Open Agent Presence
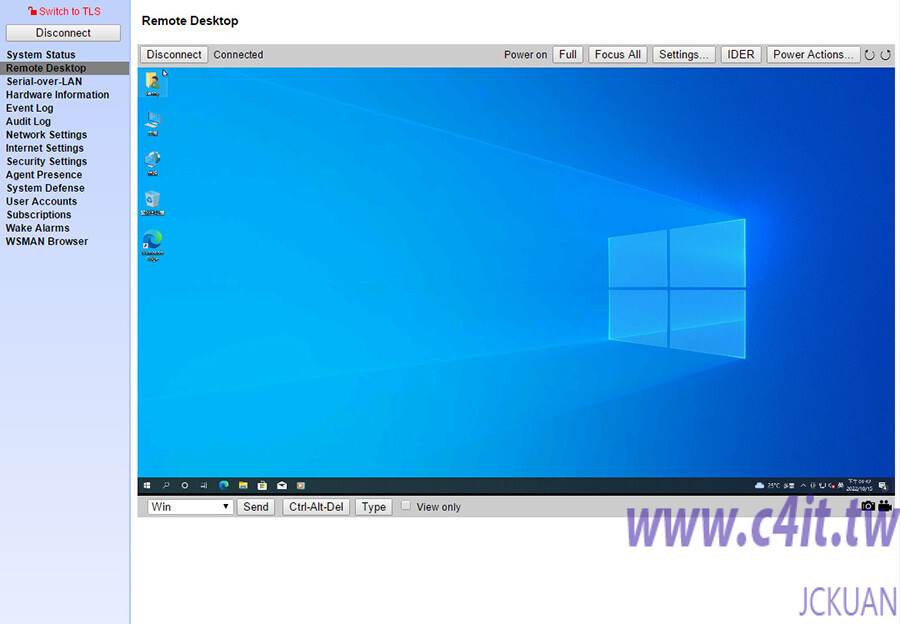Screen dimensions: 900x624 tap(44, 175)
